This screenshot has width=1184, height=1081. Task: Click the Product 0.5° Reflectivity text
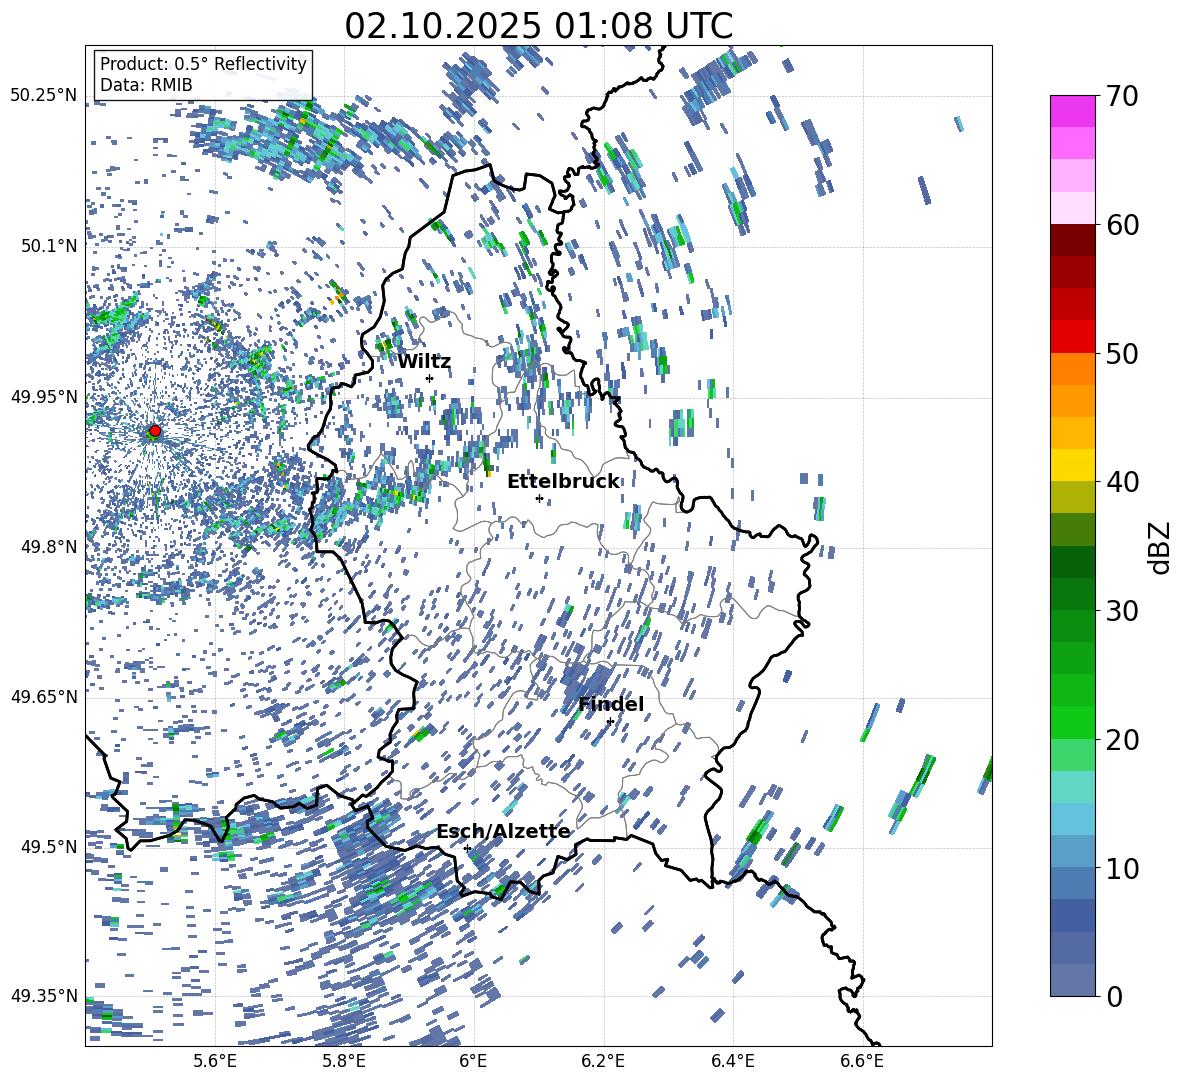point(203,64)
